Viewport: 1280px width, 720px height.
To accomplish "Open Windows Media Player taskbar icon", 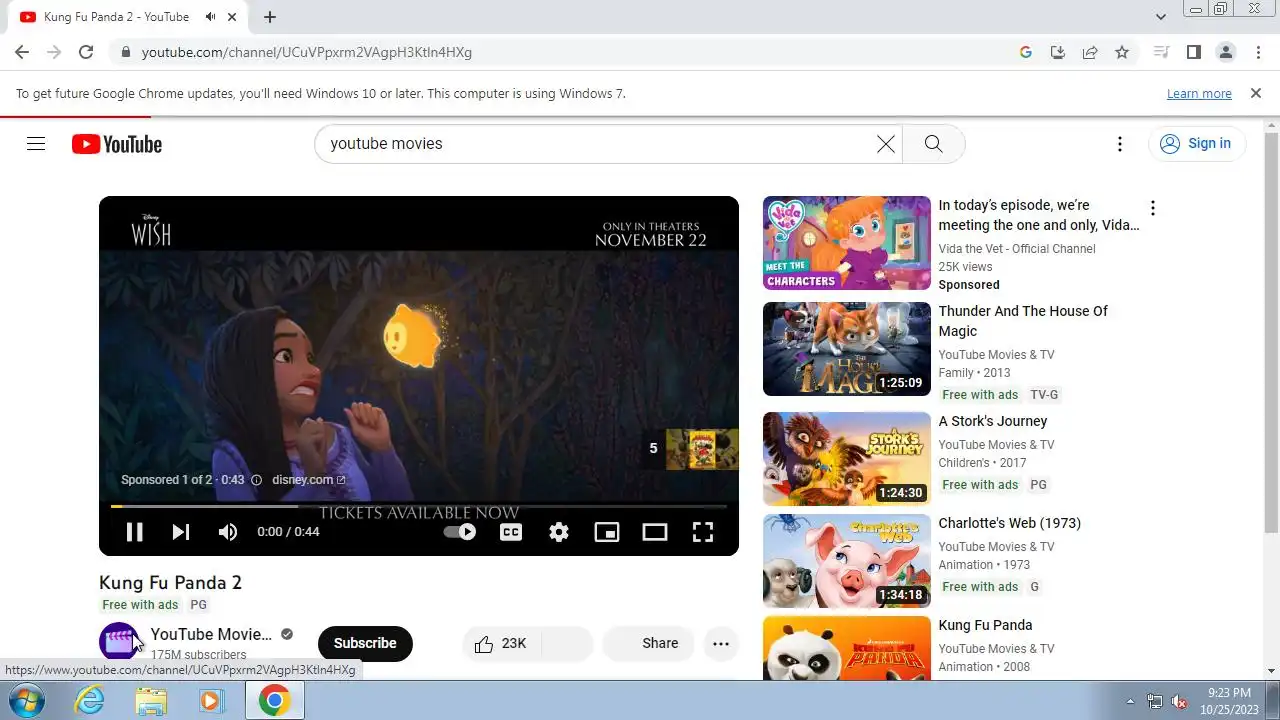I will coord(211,701).
